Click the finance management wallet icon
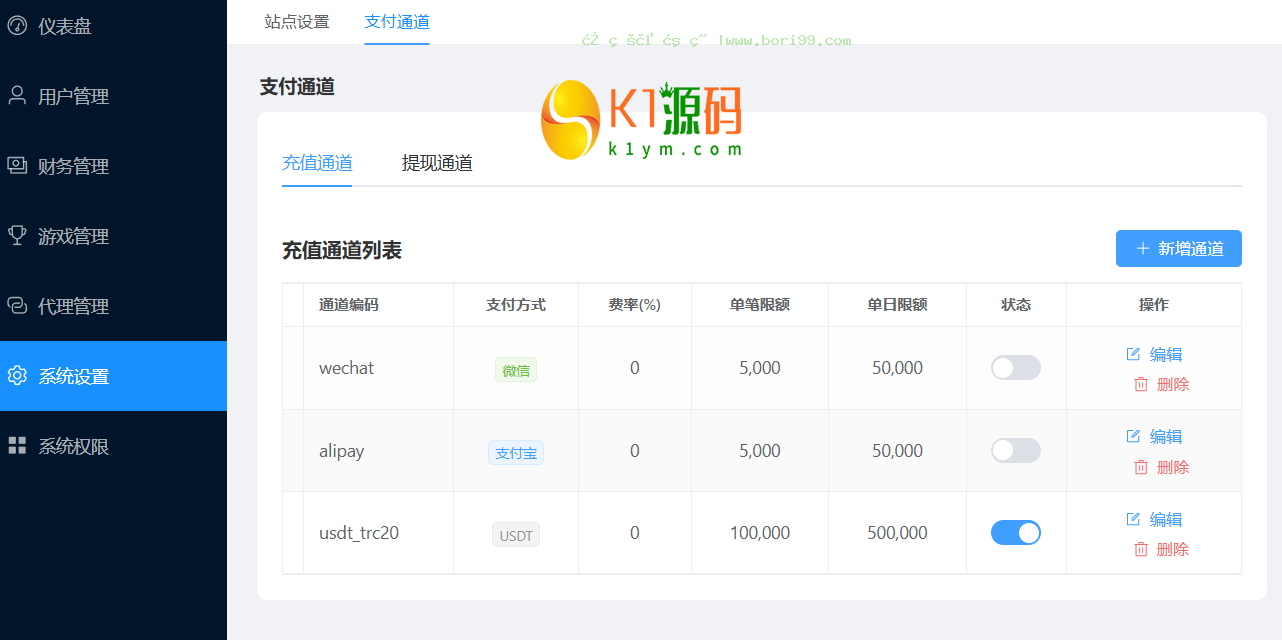Screen dimensions: 1282x640 pyautogui.click(x=17, y=166)
